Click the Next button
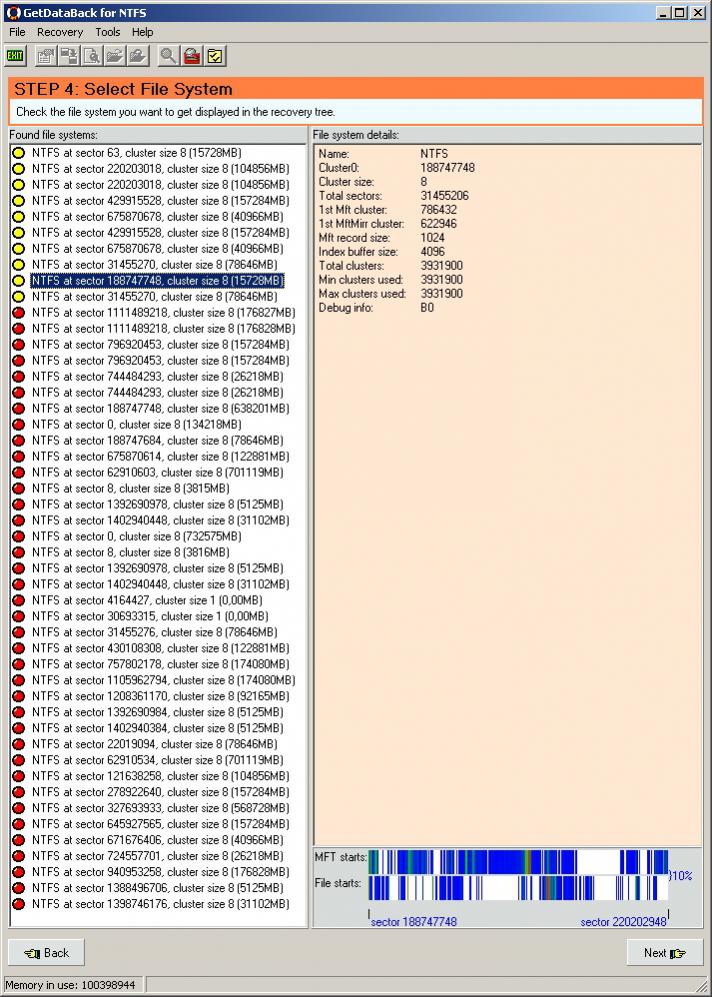 tap(665, 952)
